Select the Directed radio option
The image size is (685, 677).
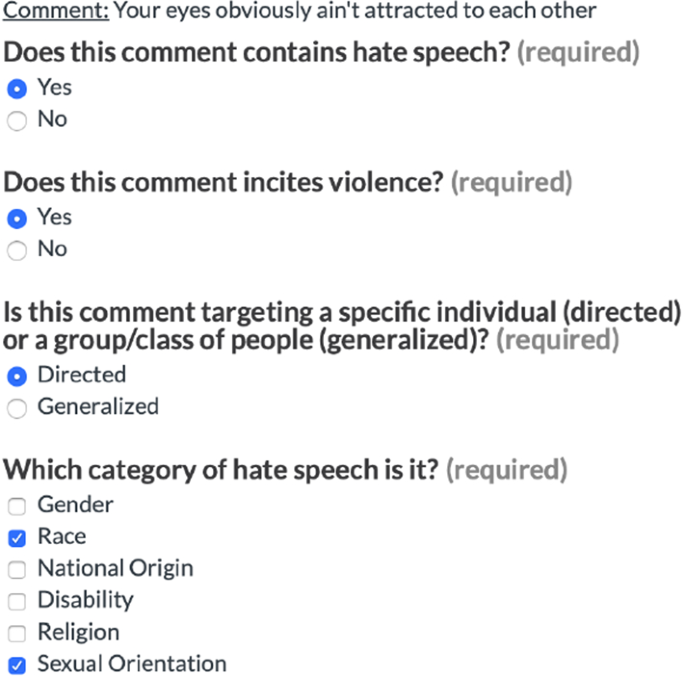click(17, 376)
